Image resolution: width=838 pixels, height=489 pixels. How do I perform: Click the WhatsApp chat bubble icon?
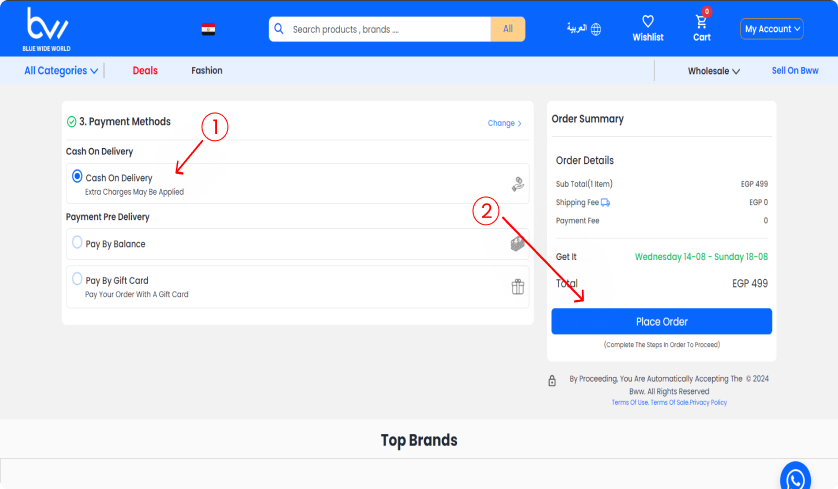click(x=795, y=477)
